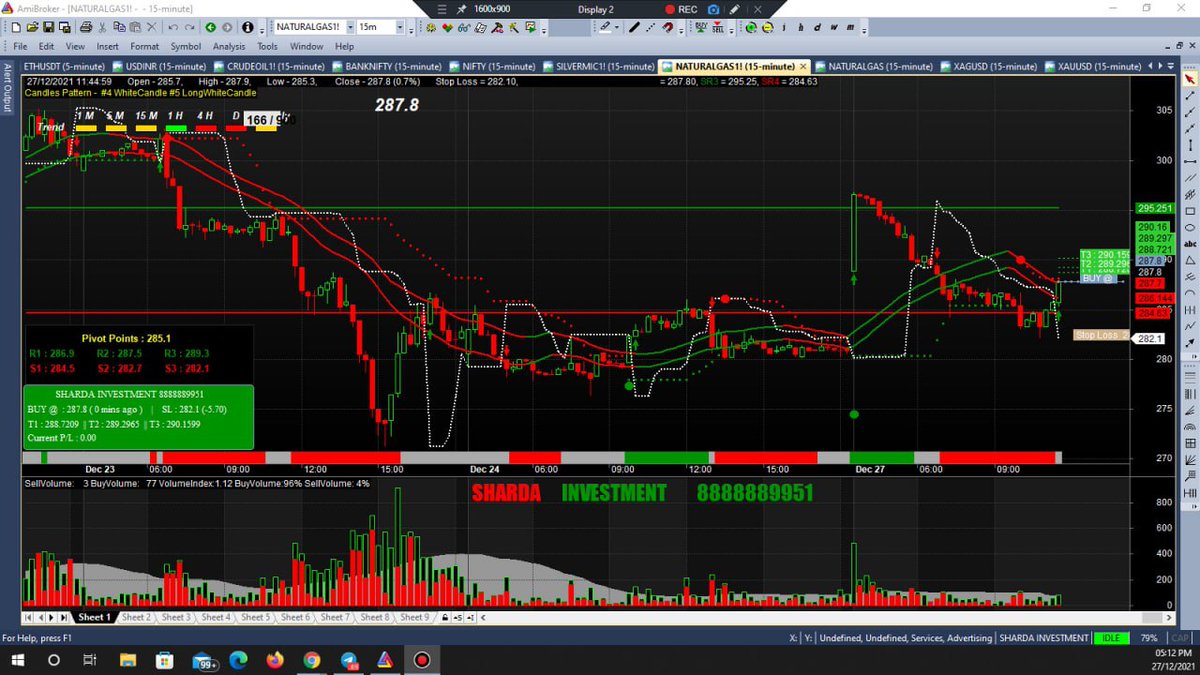Select the zigzag line drawing tool
The width and height of the screenshot is (1200, 675).
coord(1189,324)
